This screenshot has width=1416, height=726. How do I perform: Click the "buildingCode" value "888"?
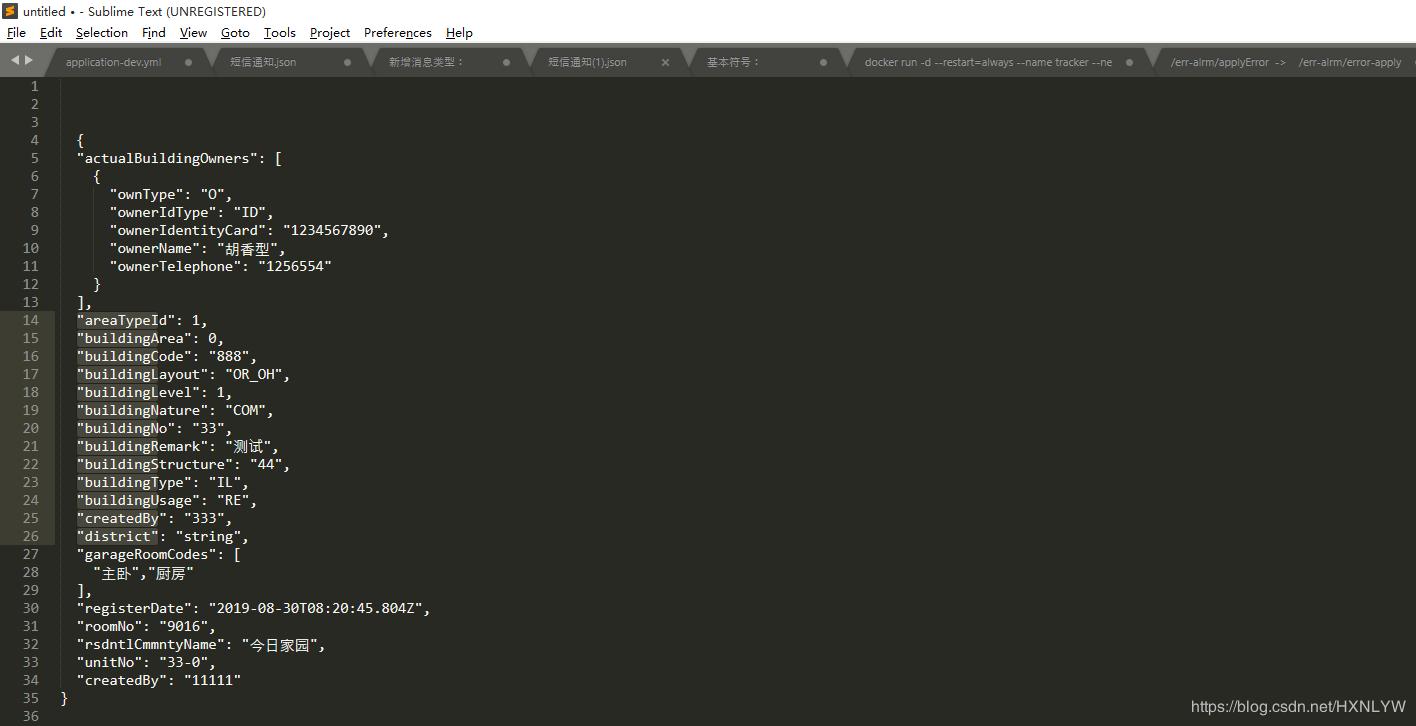[229, 356]
